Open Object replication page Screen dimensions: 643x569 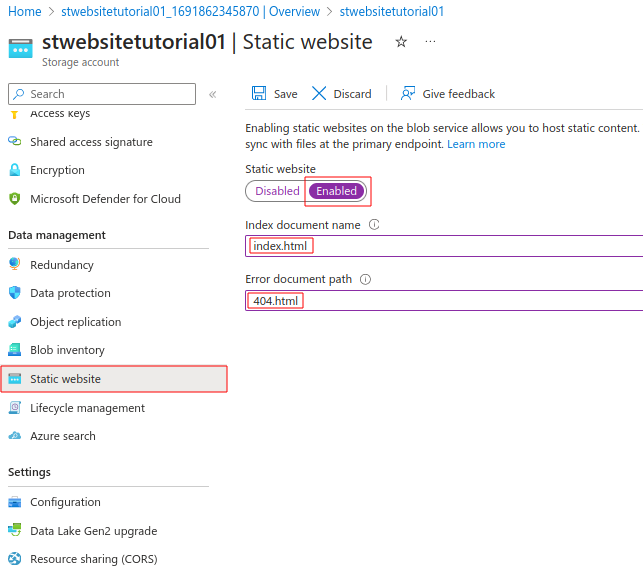(75, 322)
